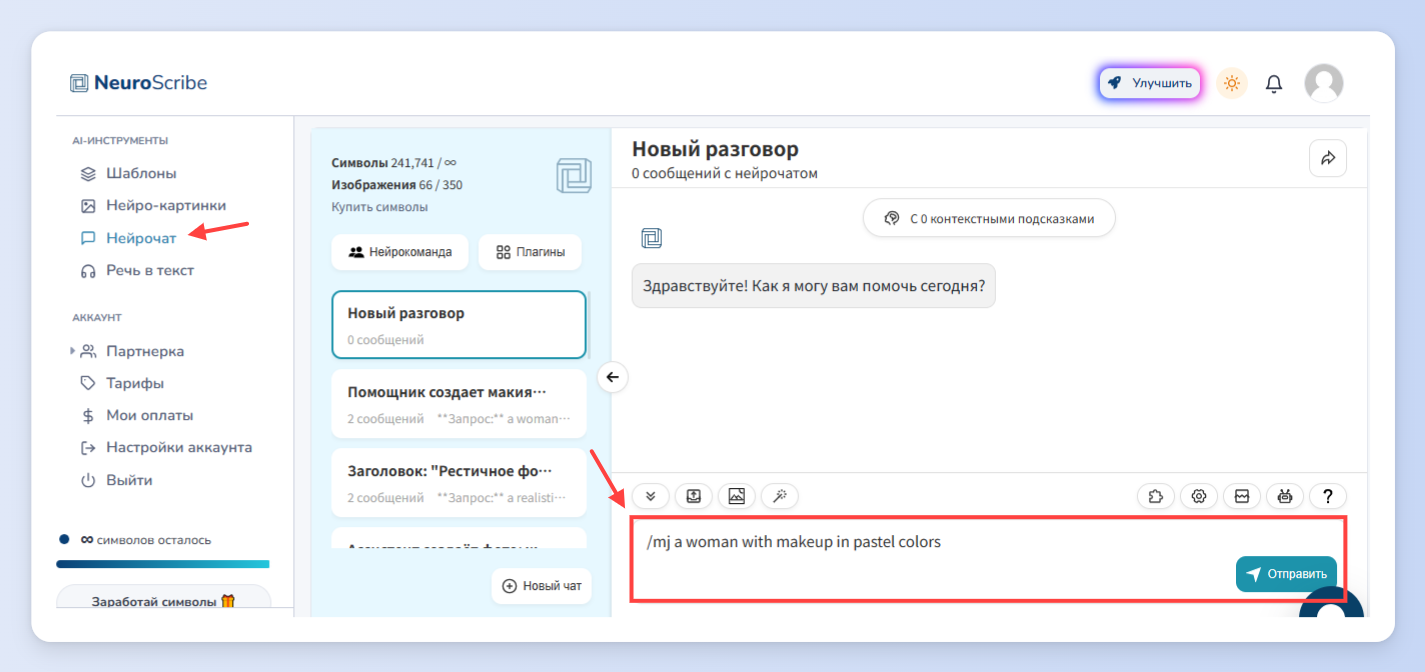1425x672 pixels.
Task: Click the Мои оплаты dollar icon
Action: pyautogui.click(x=88, y=415)
